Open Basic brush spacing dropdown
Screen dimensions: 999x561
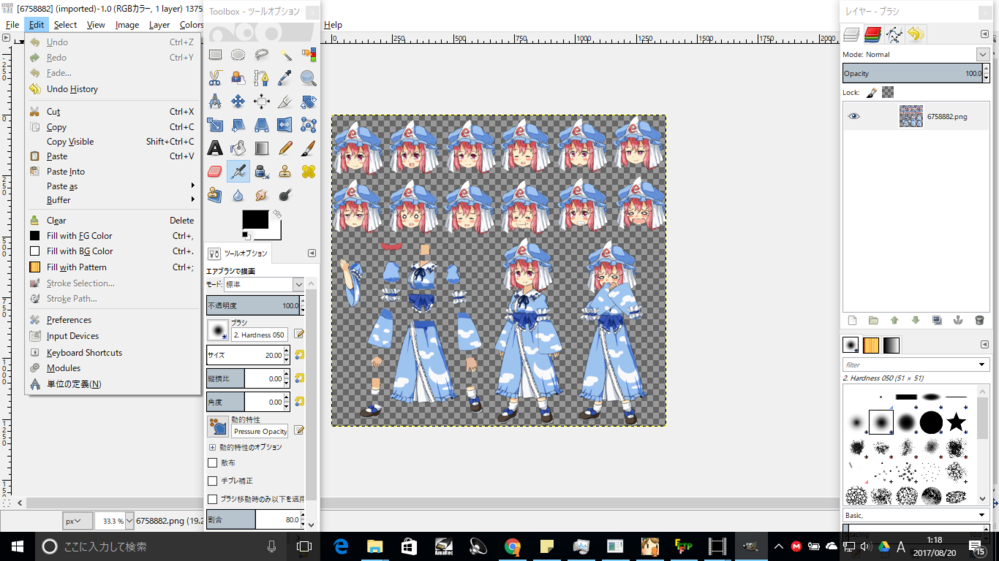[916, 515]
